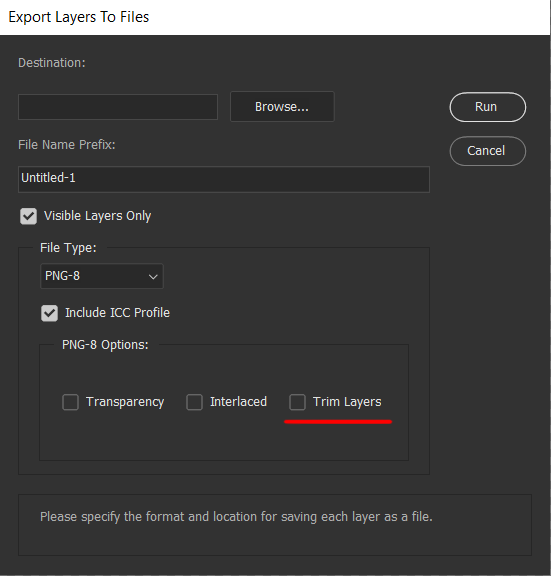Click into the Untitled-1 prefix field
This screenshot has width=551, height=576.
click(224, 179)
